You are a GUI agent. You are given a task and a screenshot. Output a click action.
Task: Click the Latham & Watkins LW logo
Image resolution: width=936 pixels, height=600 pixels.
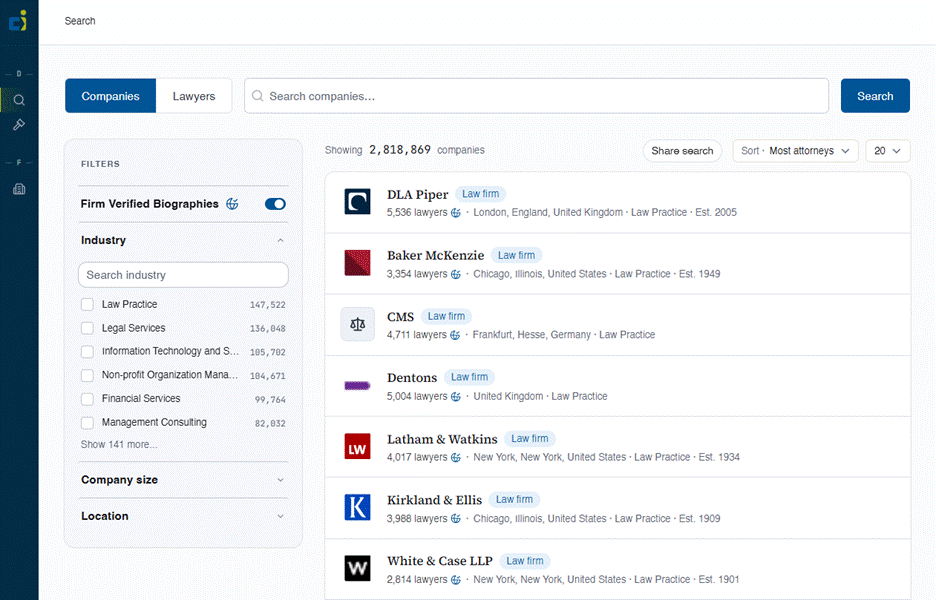pyautogui.click(x=358, y=447)
